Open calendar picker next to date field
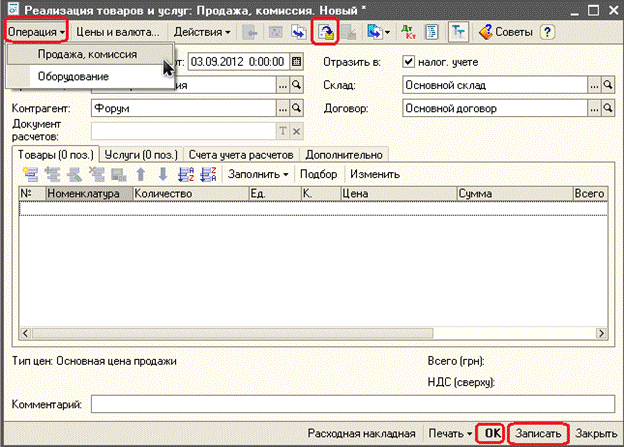624x447 pixels. [296, 62]
